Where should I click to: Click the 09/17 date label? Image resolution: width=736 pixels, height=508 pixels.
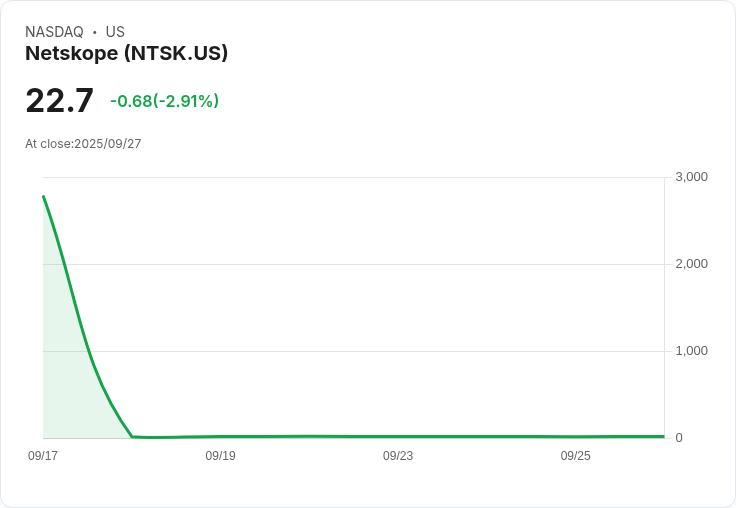(43, 455)
